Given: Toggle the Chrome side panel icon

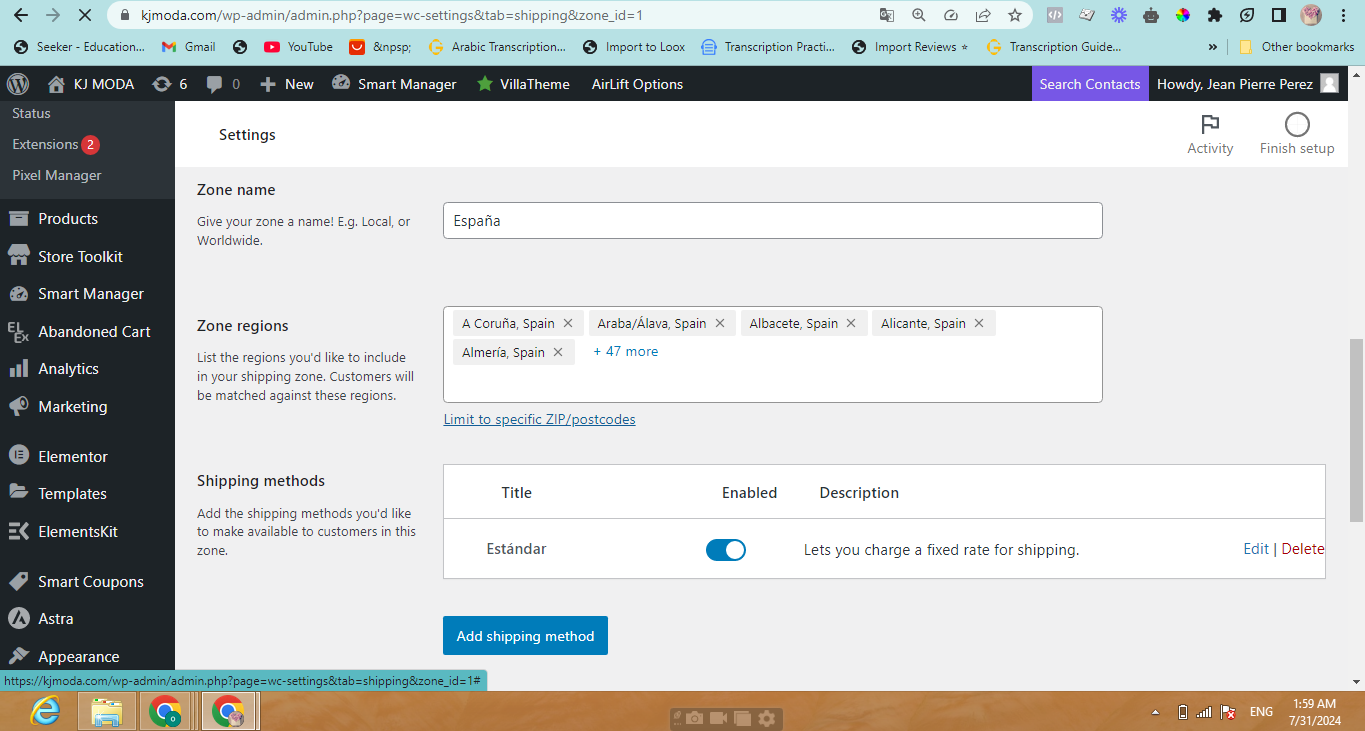Looking at the screenshot, I should pos(1278,15).
